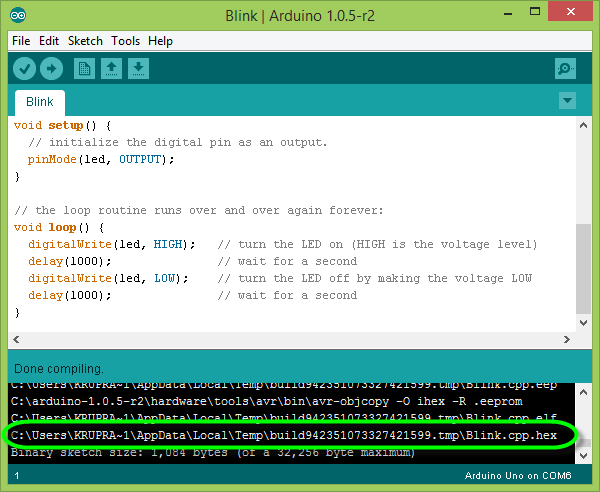Click the Arduino logo in title bar
The width and height of the screenshot is (600, 492).
[18, 15]
